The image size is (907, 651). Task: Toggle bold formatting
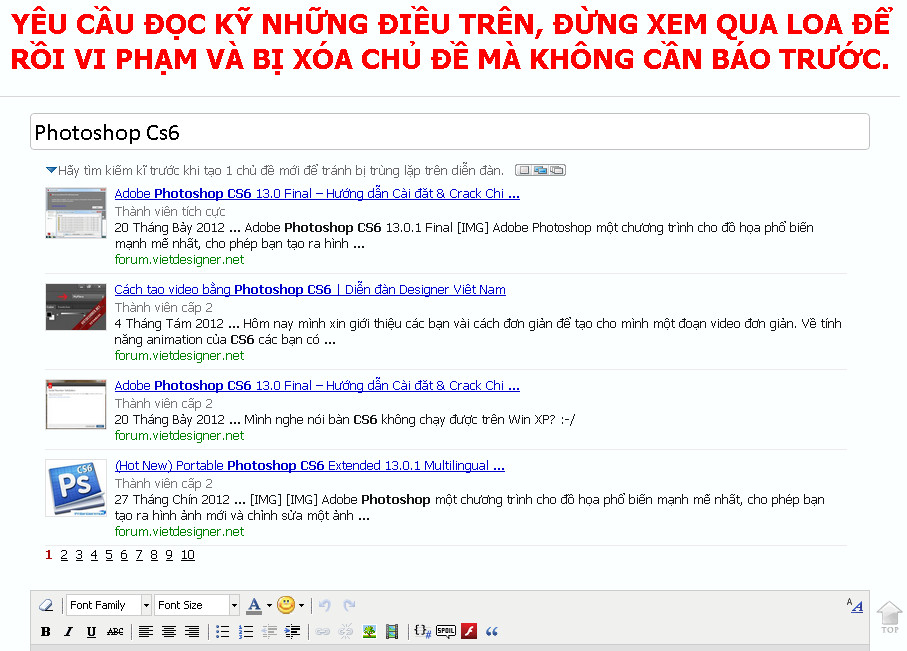point(46,631)
